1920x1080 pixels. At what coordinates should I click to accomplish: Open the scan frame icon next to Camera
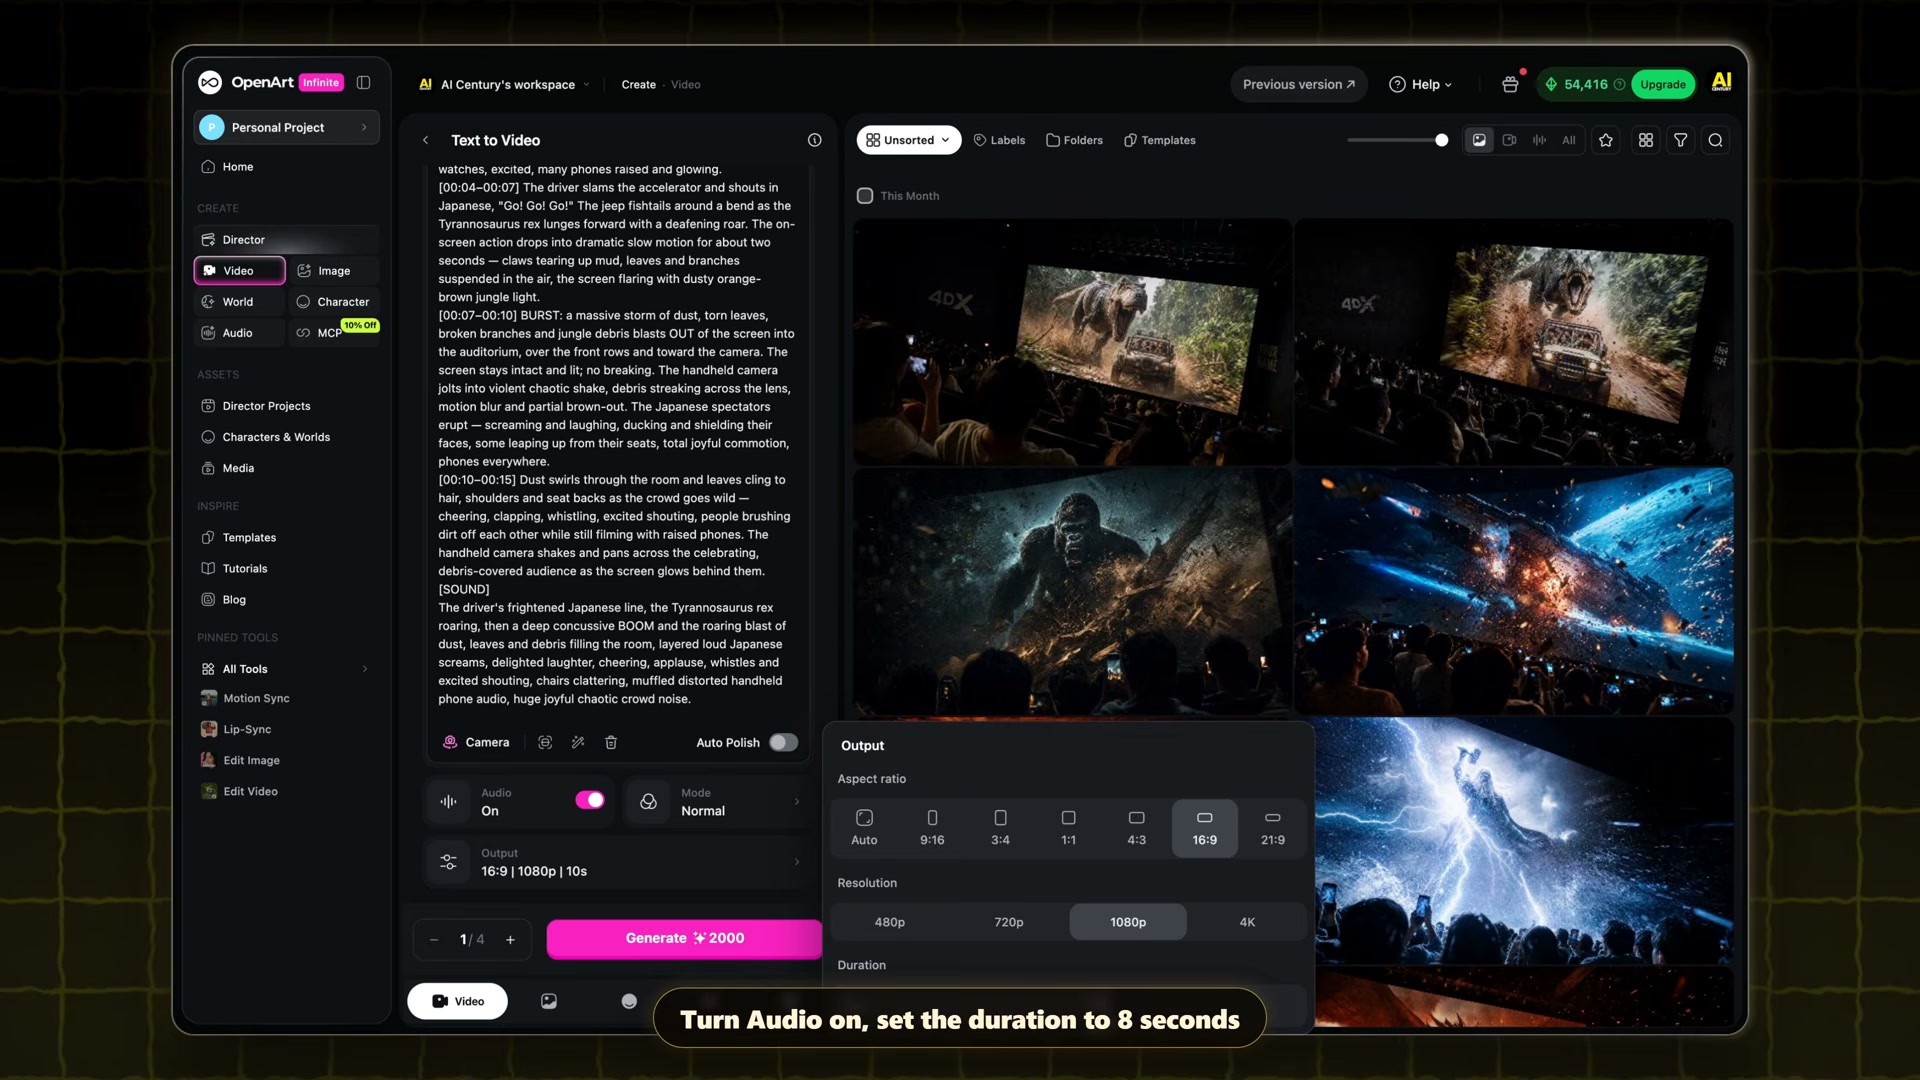[x=545, y=742]
